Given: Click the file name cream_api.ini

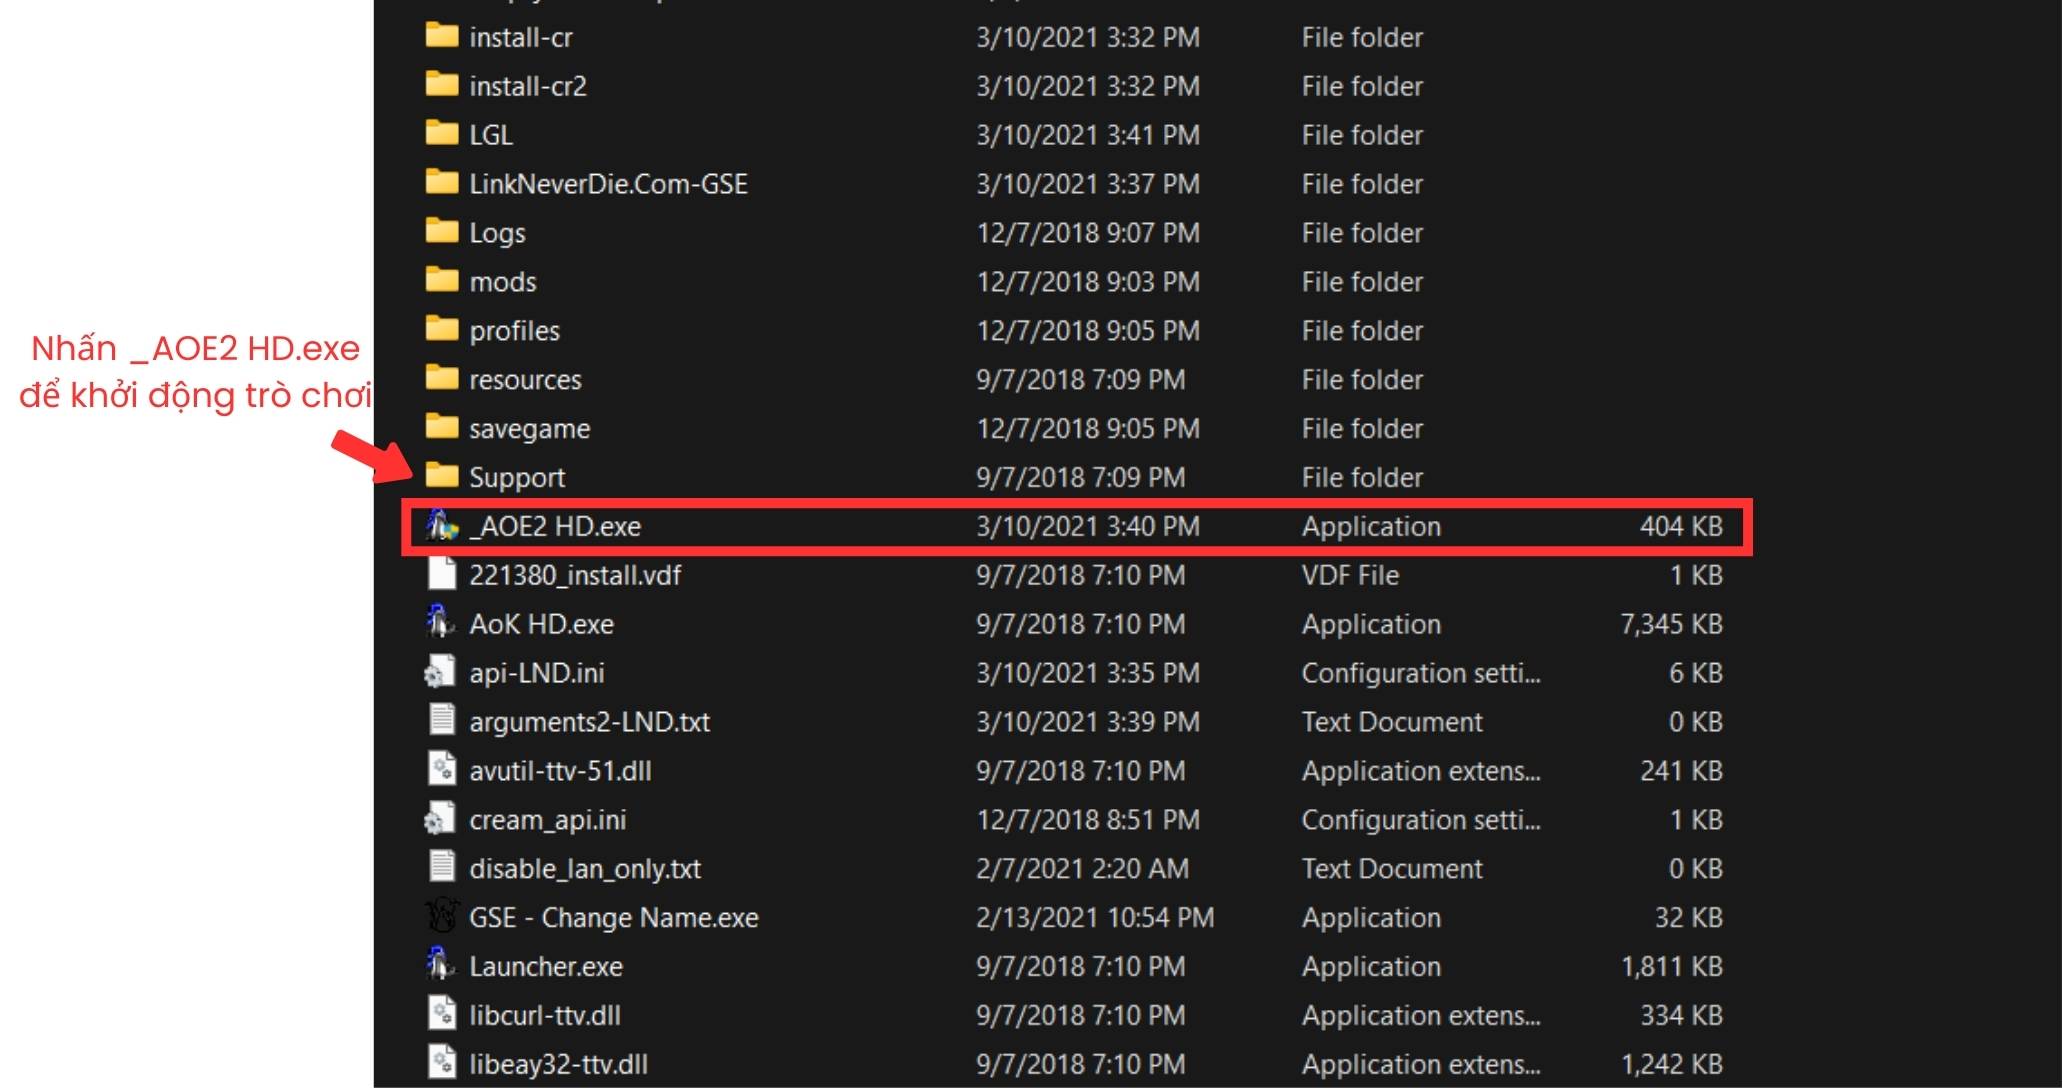Looking at the screenshot, I should pos(548,820).
